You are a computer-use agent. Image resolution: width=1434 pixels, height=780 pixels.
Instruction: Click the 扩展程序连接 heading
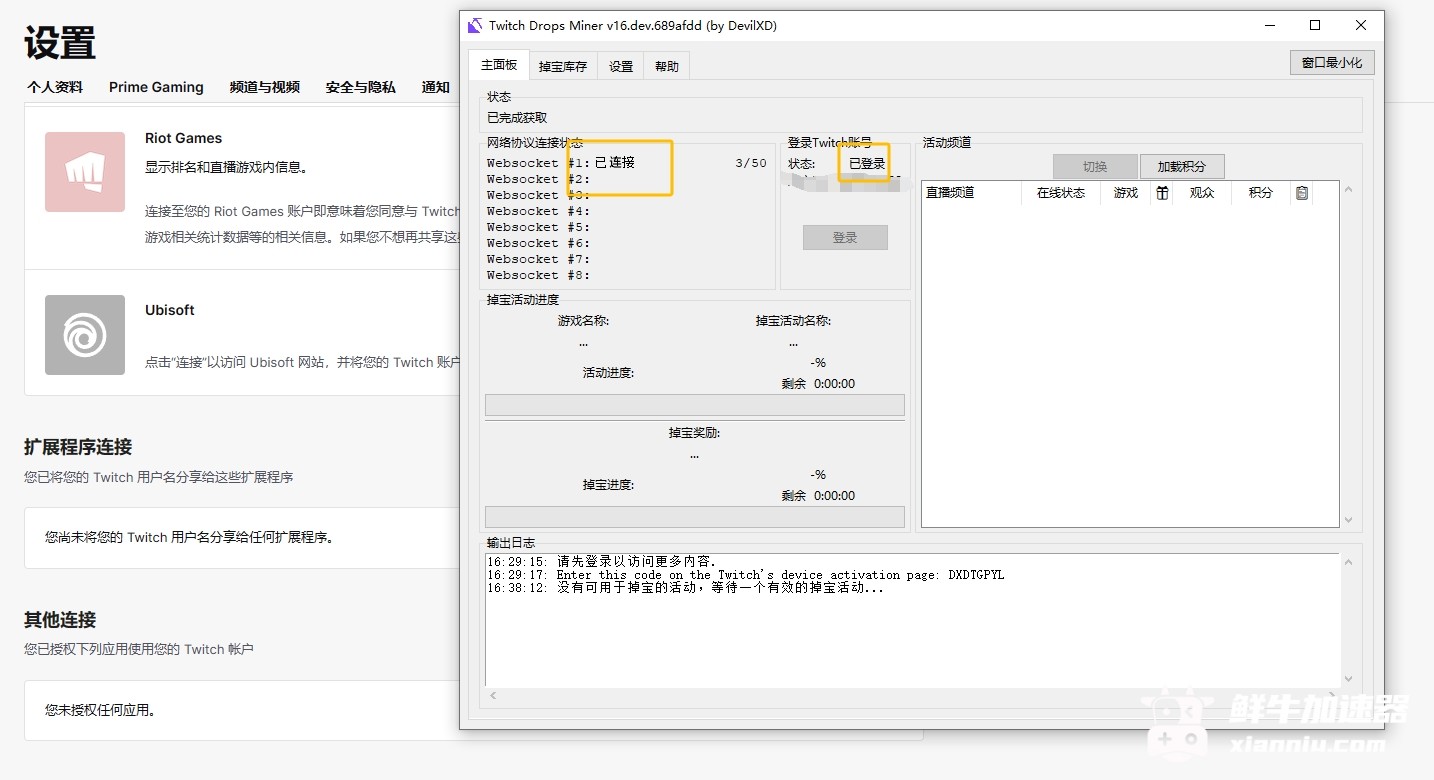click(78, 447)
